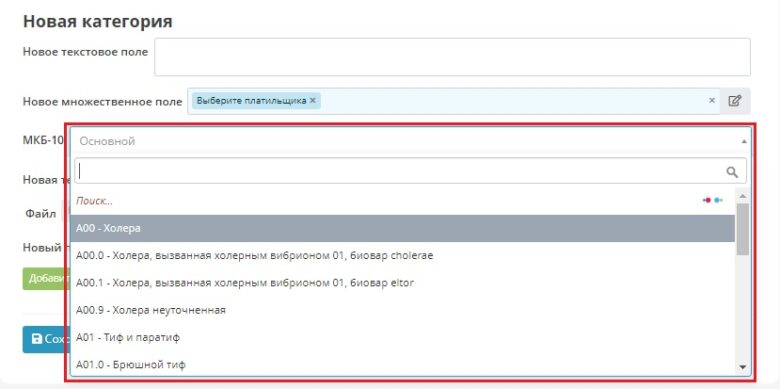Click the blue Save button
The image size is (780, 389).
45,339
